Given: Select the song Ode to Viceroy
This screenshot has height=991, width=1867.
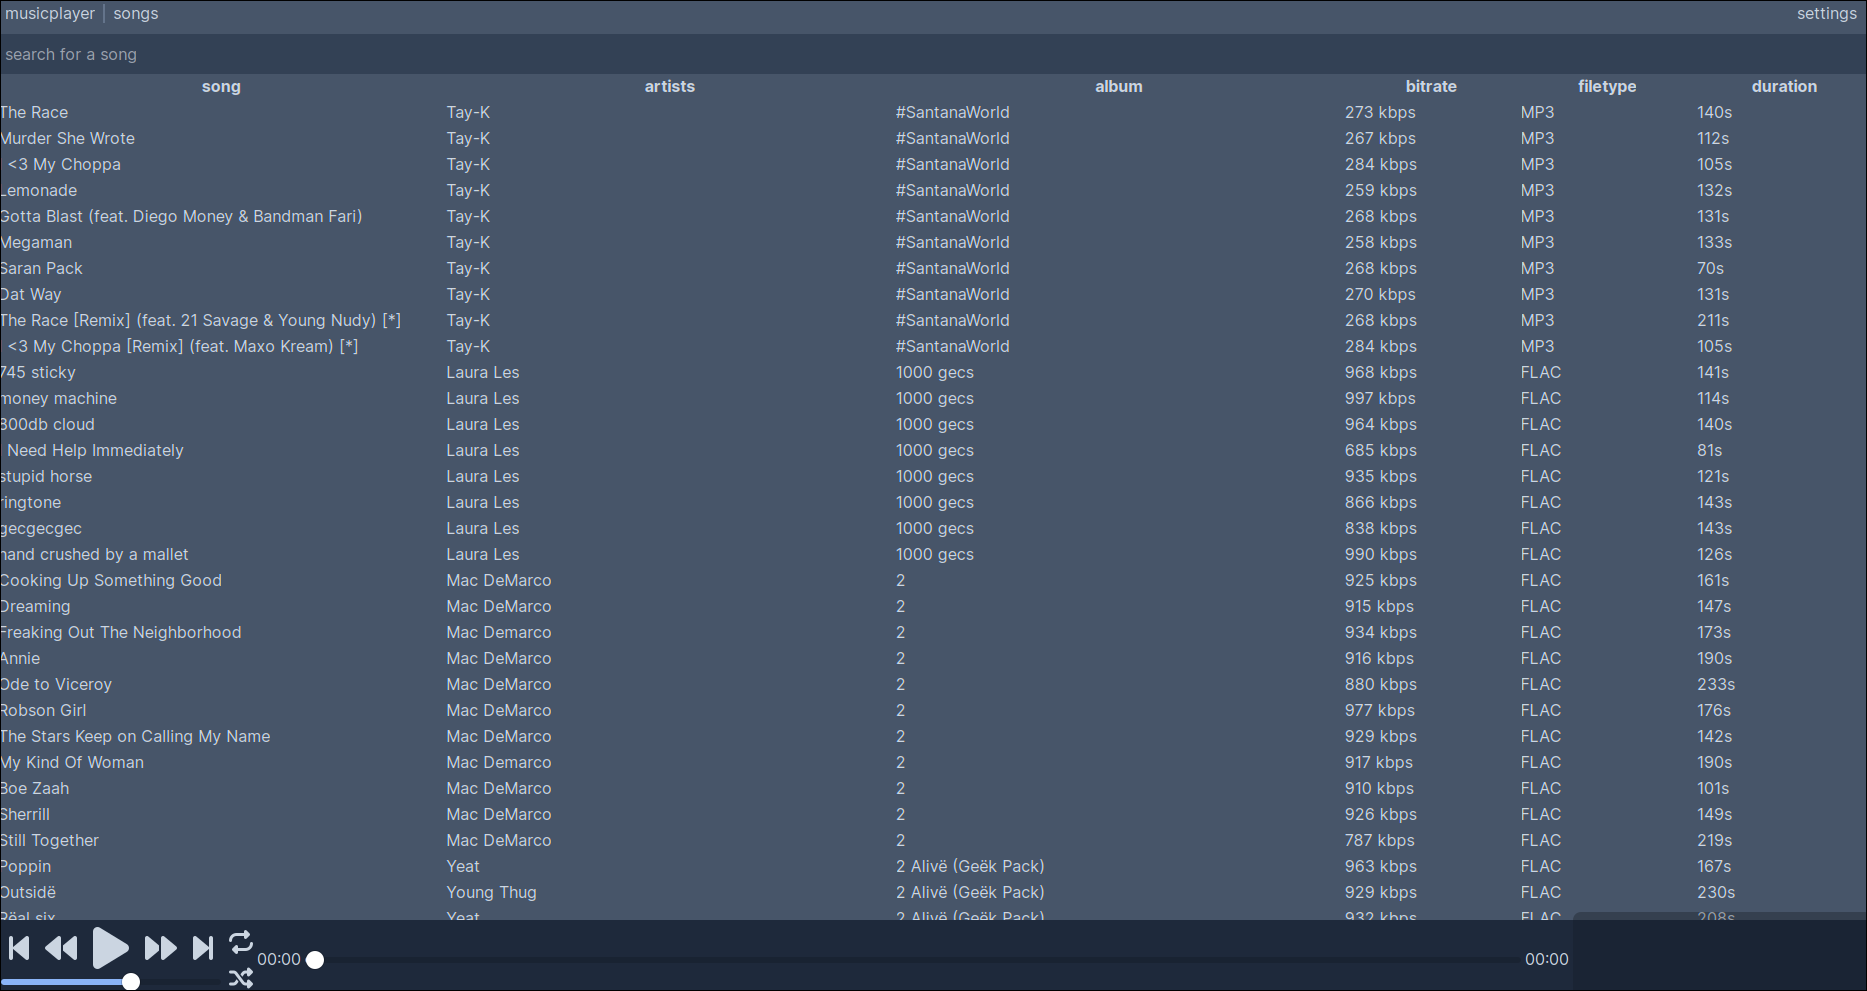Looking at the screenshot, I should pyautogui.click(x=56, y=685).
